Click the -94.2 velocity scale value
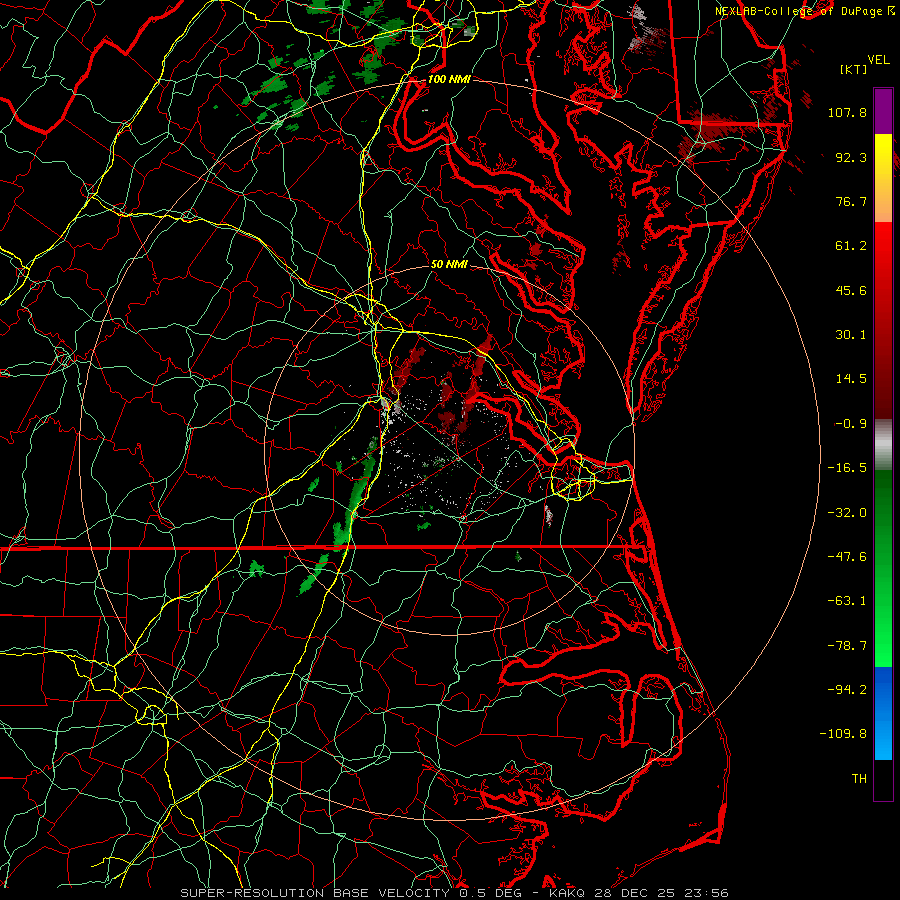This screenshot has width=900, height=900. tap(847, 690)
